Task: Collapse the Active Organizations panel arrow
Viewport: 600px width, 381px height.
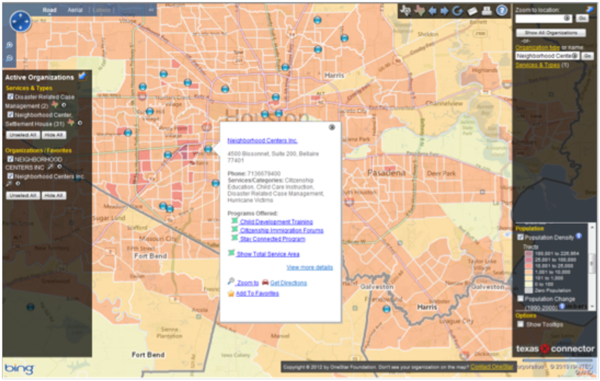Action: pyautogui.click(x=82, y=77)
